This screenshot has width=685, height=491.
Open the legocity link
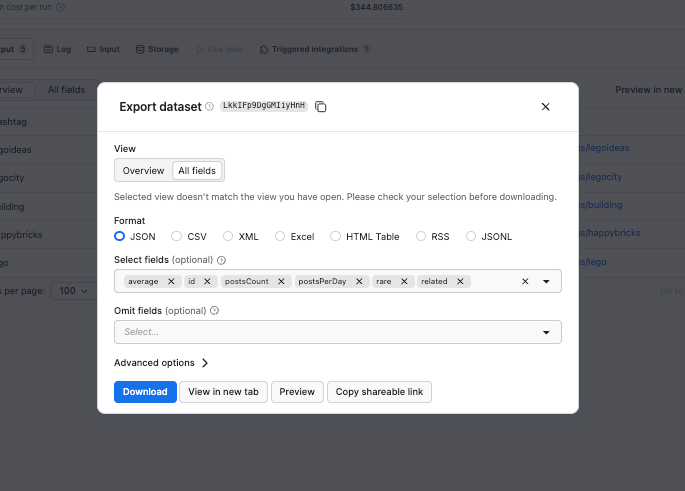click(601, 177)
